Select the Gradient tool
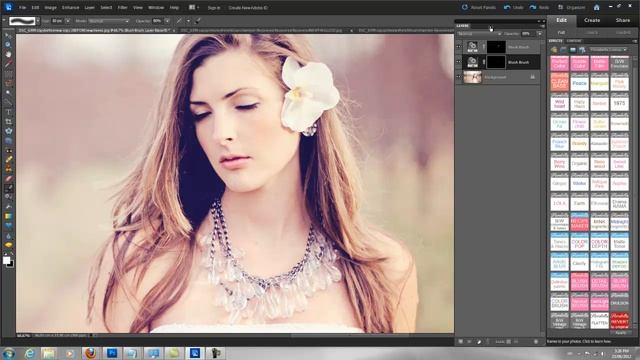The height and width of the screenshot is (360, 640). click(x=8, y=216)
